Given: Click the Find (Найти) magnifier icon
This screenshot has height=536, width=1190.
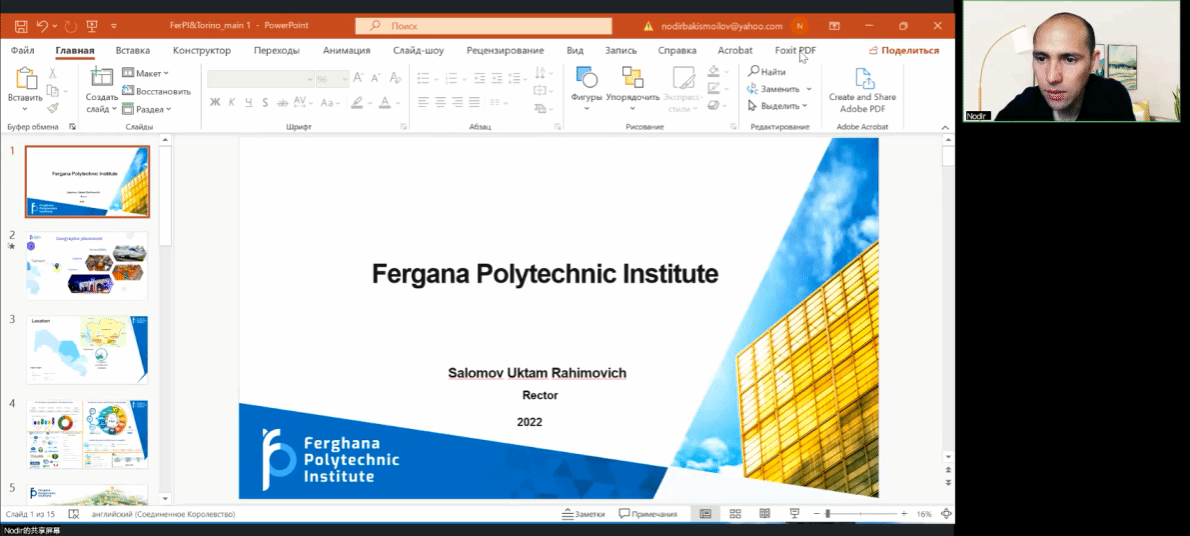Looking at the screenshot, I should pos(755,72).
